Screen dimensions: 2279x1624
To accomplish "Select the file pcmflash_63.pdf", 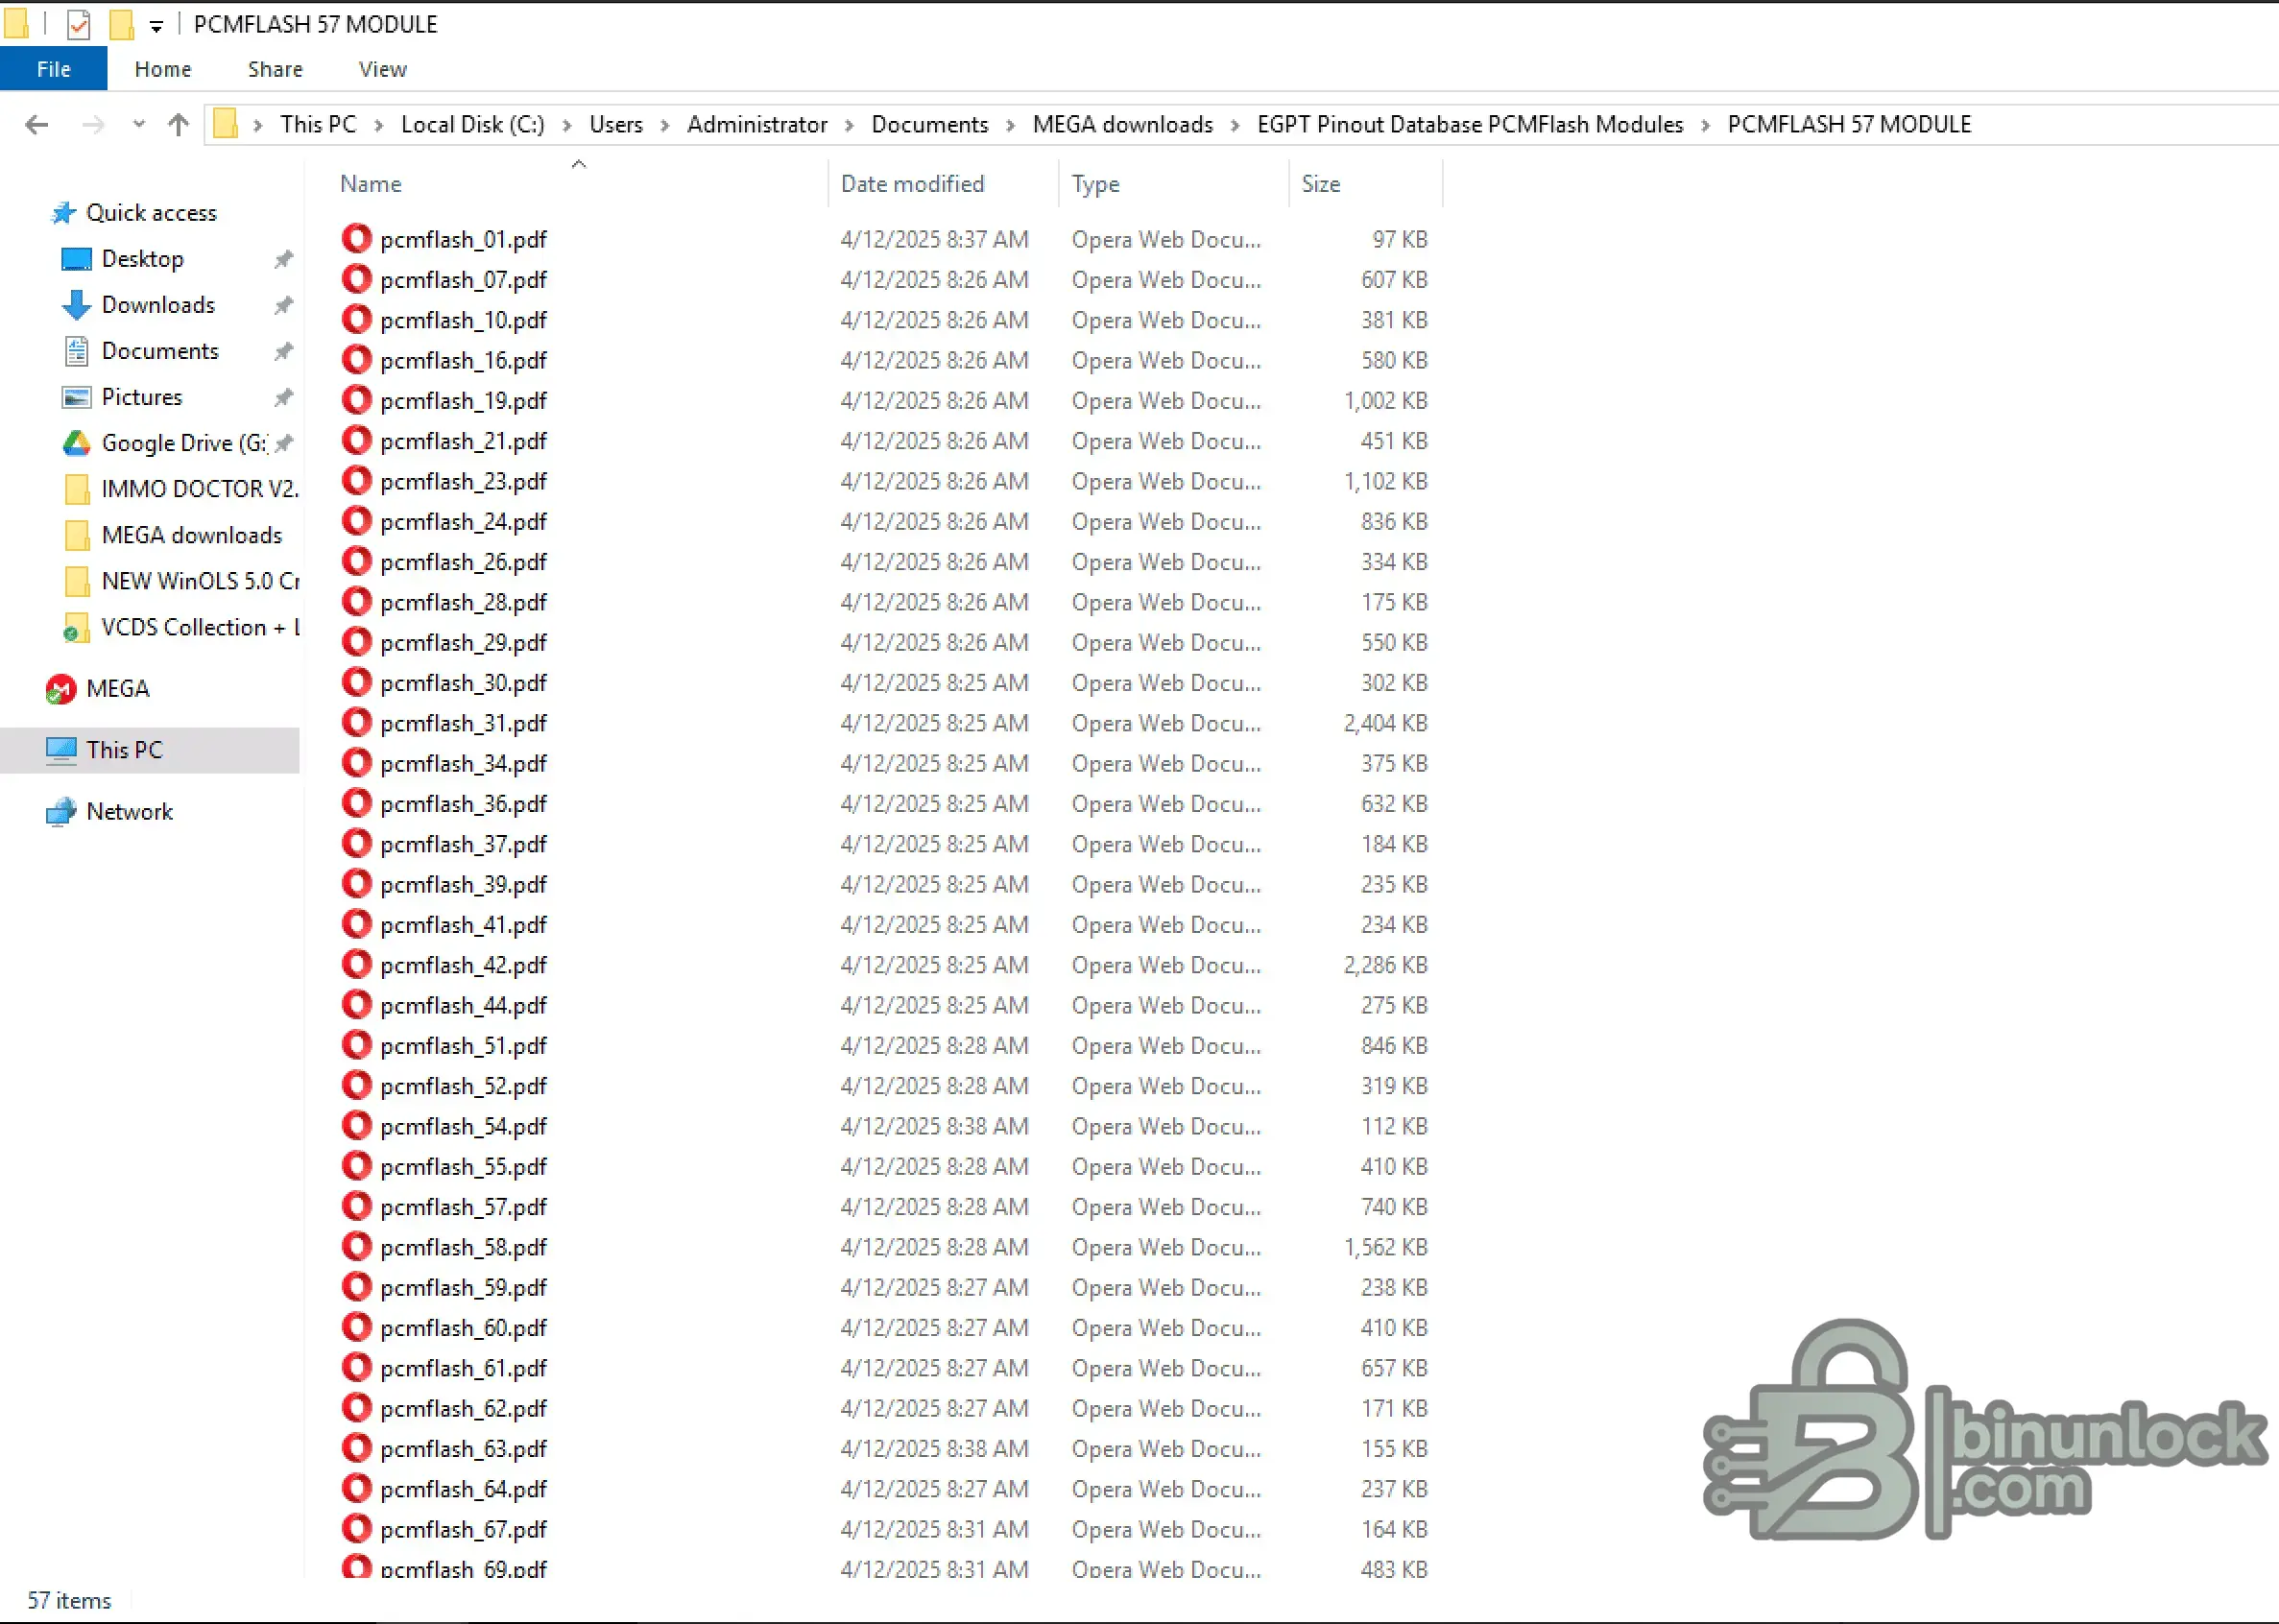I will tap(463, 1449).
